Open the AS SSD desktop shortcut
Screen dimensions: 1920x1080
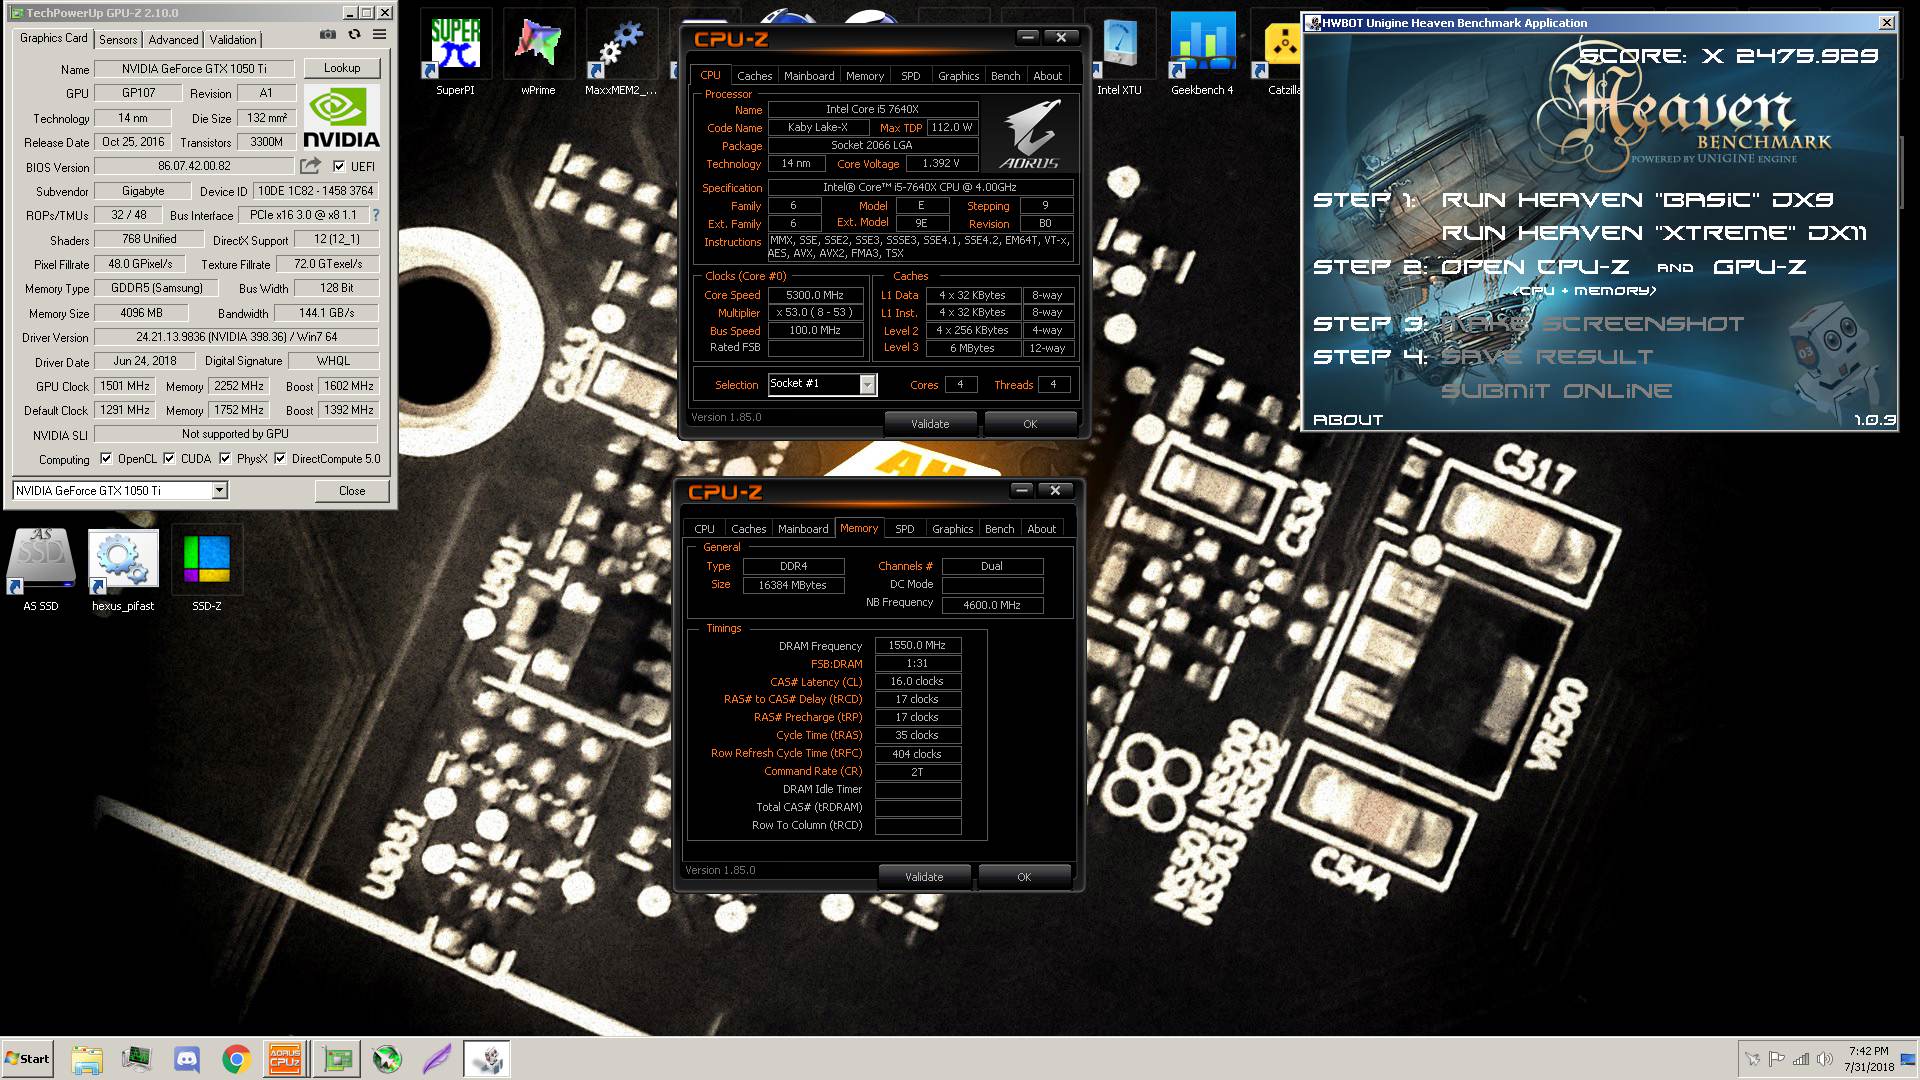pos(41,570)
